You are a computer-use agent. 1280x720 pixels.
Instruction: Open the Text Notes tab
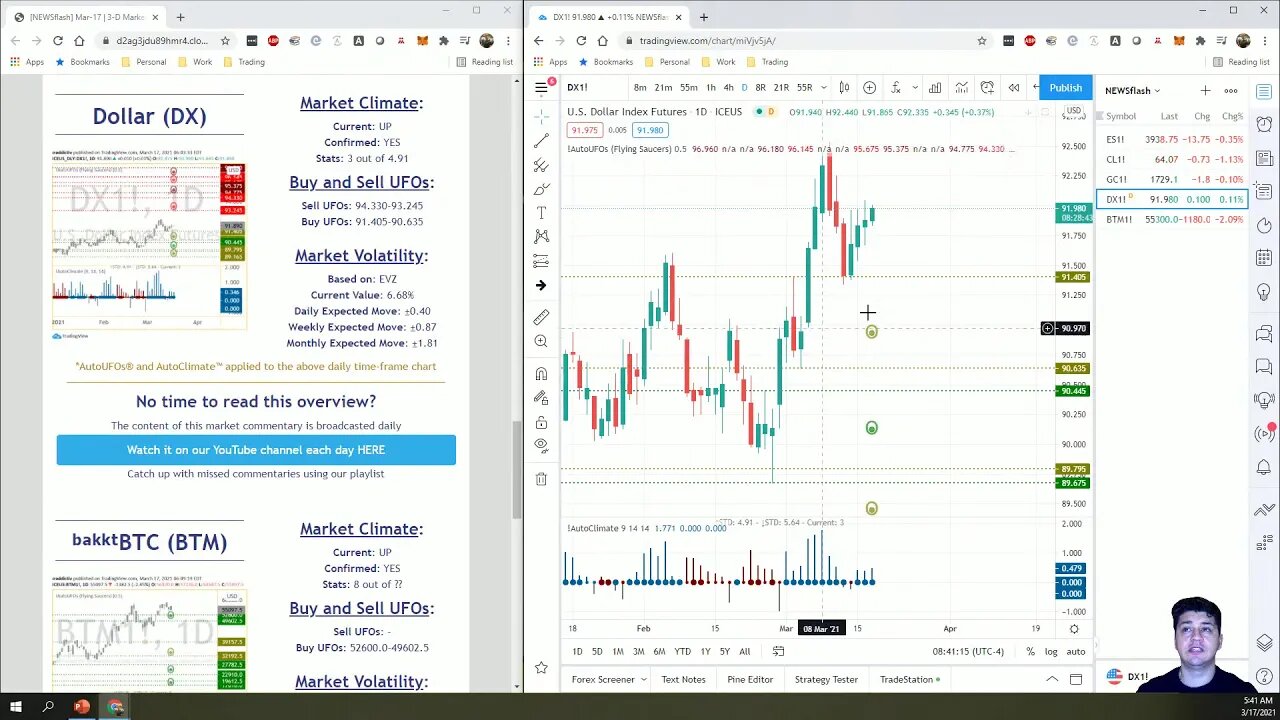click(683, 680)
